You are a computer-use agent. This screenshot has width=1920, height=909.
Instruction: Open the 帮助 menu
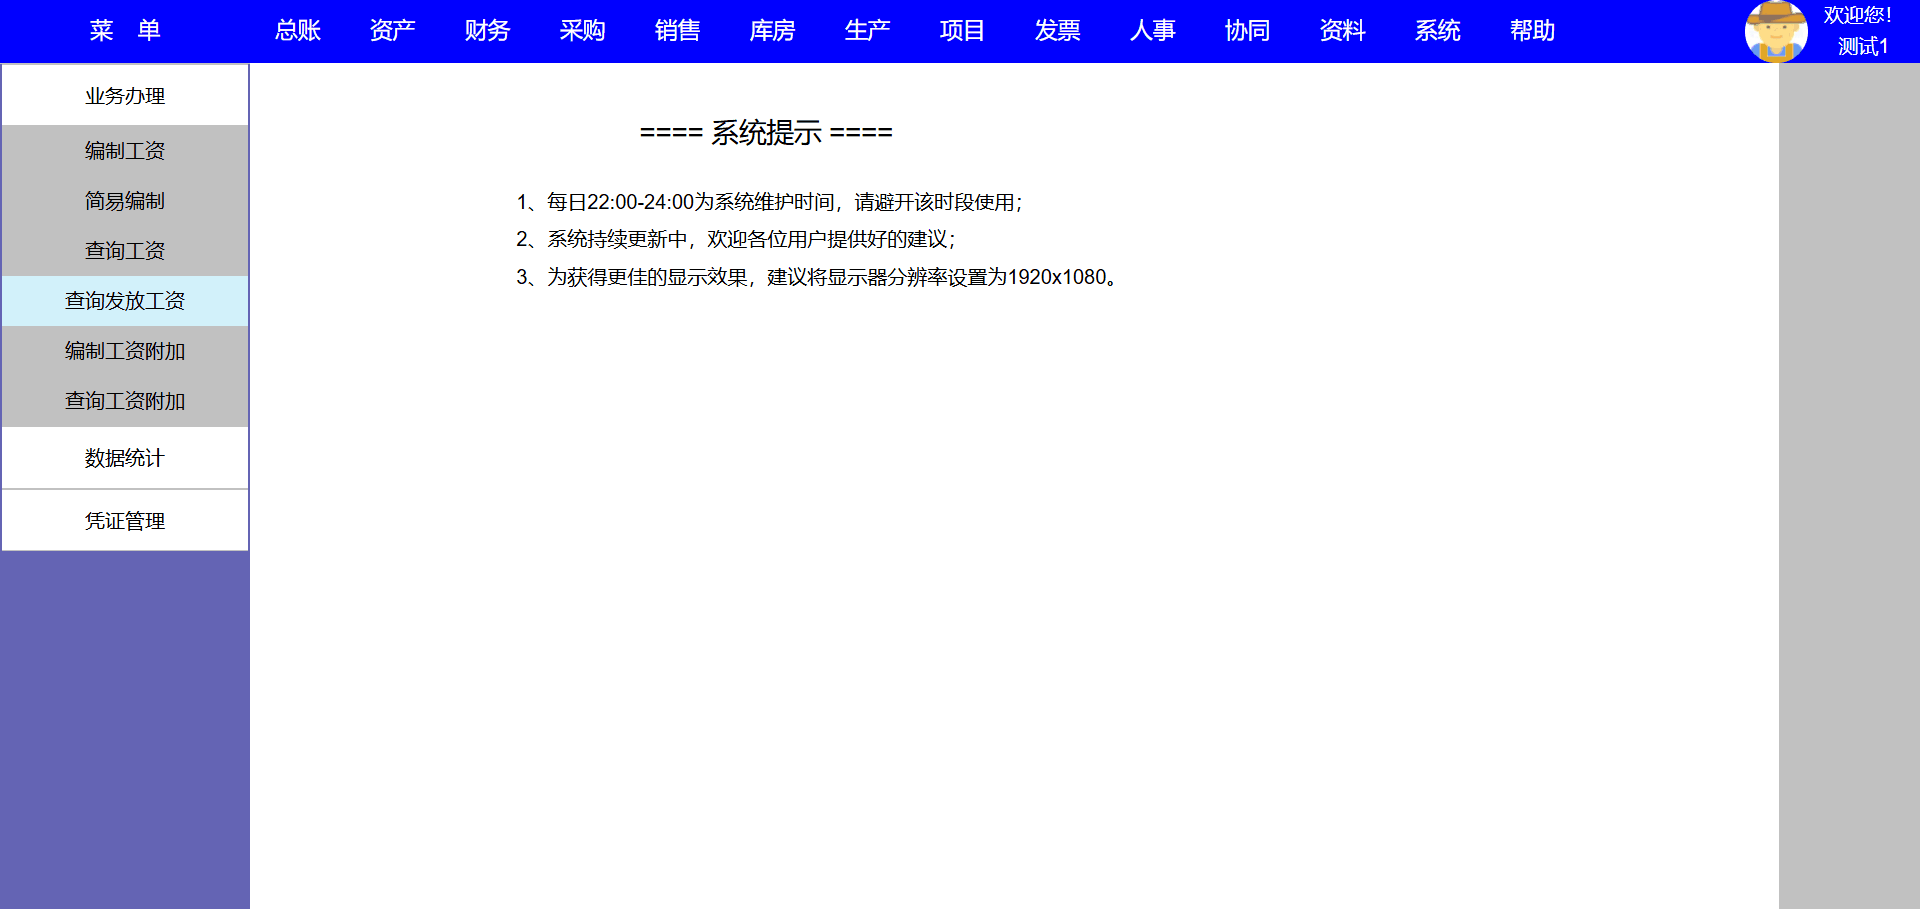pyautogui.click(x=1532, y=31)
